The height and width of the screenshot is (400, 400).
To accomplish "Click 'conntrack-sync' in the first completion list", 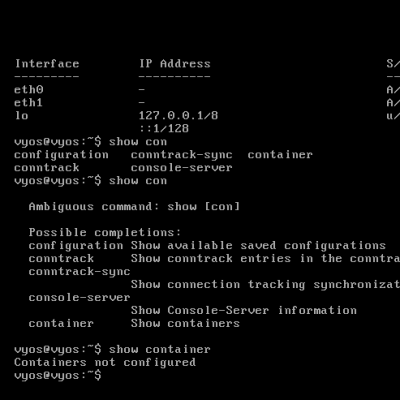I will pyautogui.click(x=182, y=155).
